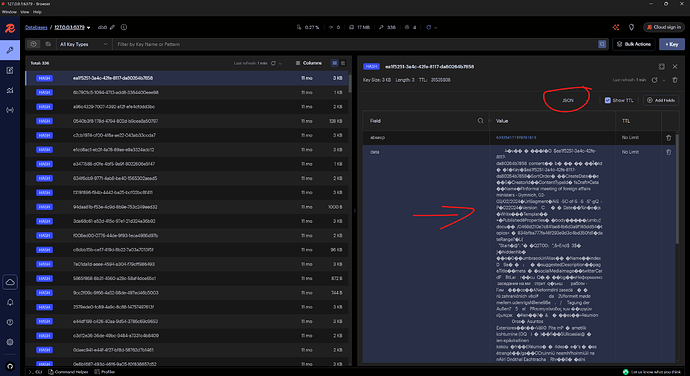Open Bulk Actions

tap(634, 44)
